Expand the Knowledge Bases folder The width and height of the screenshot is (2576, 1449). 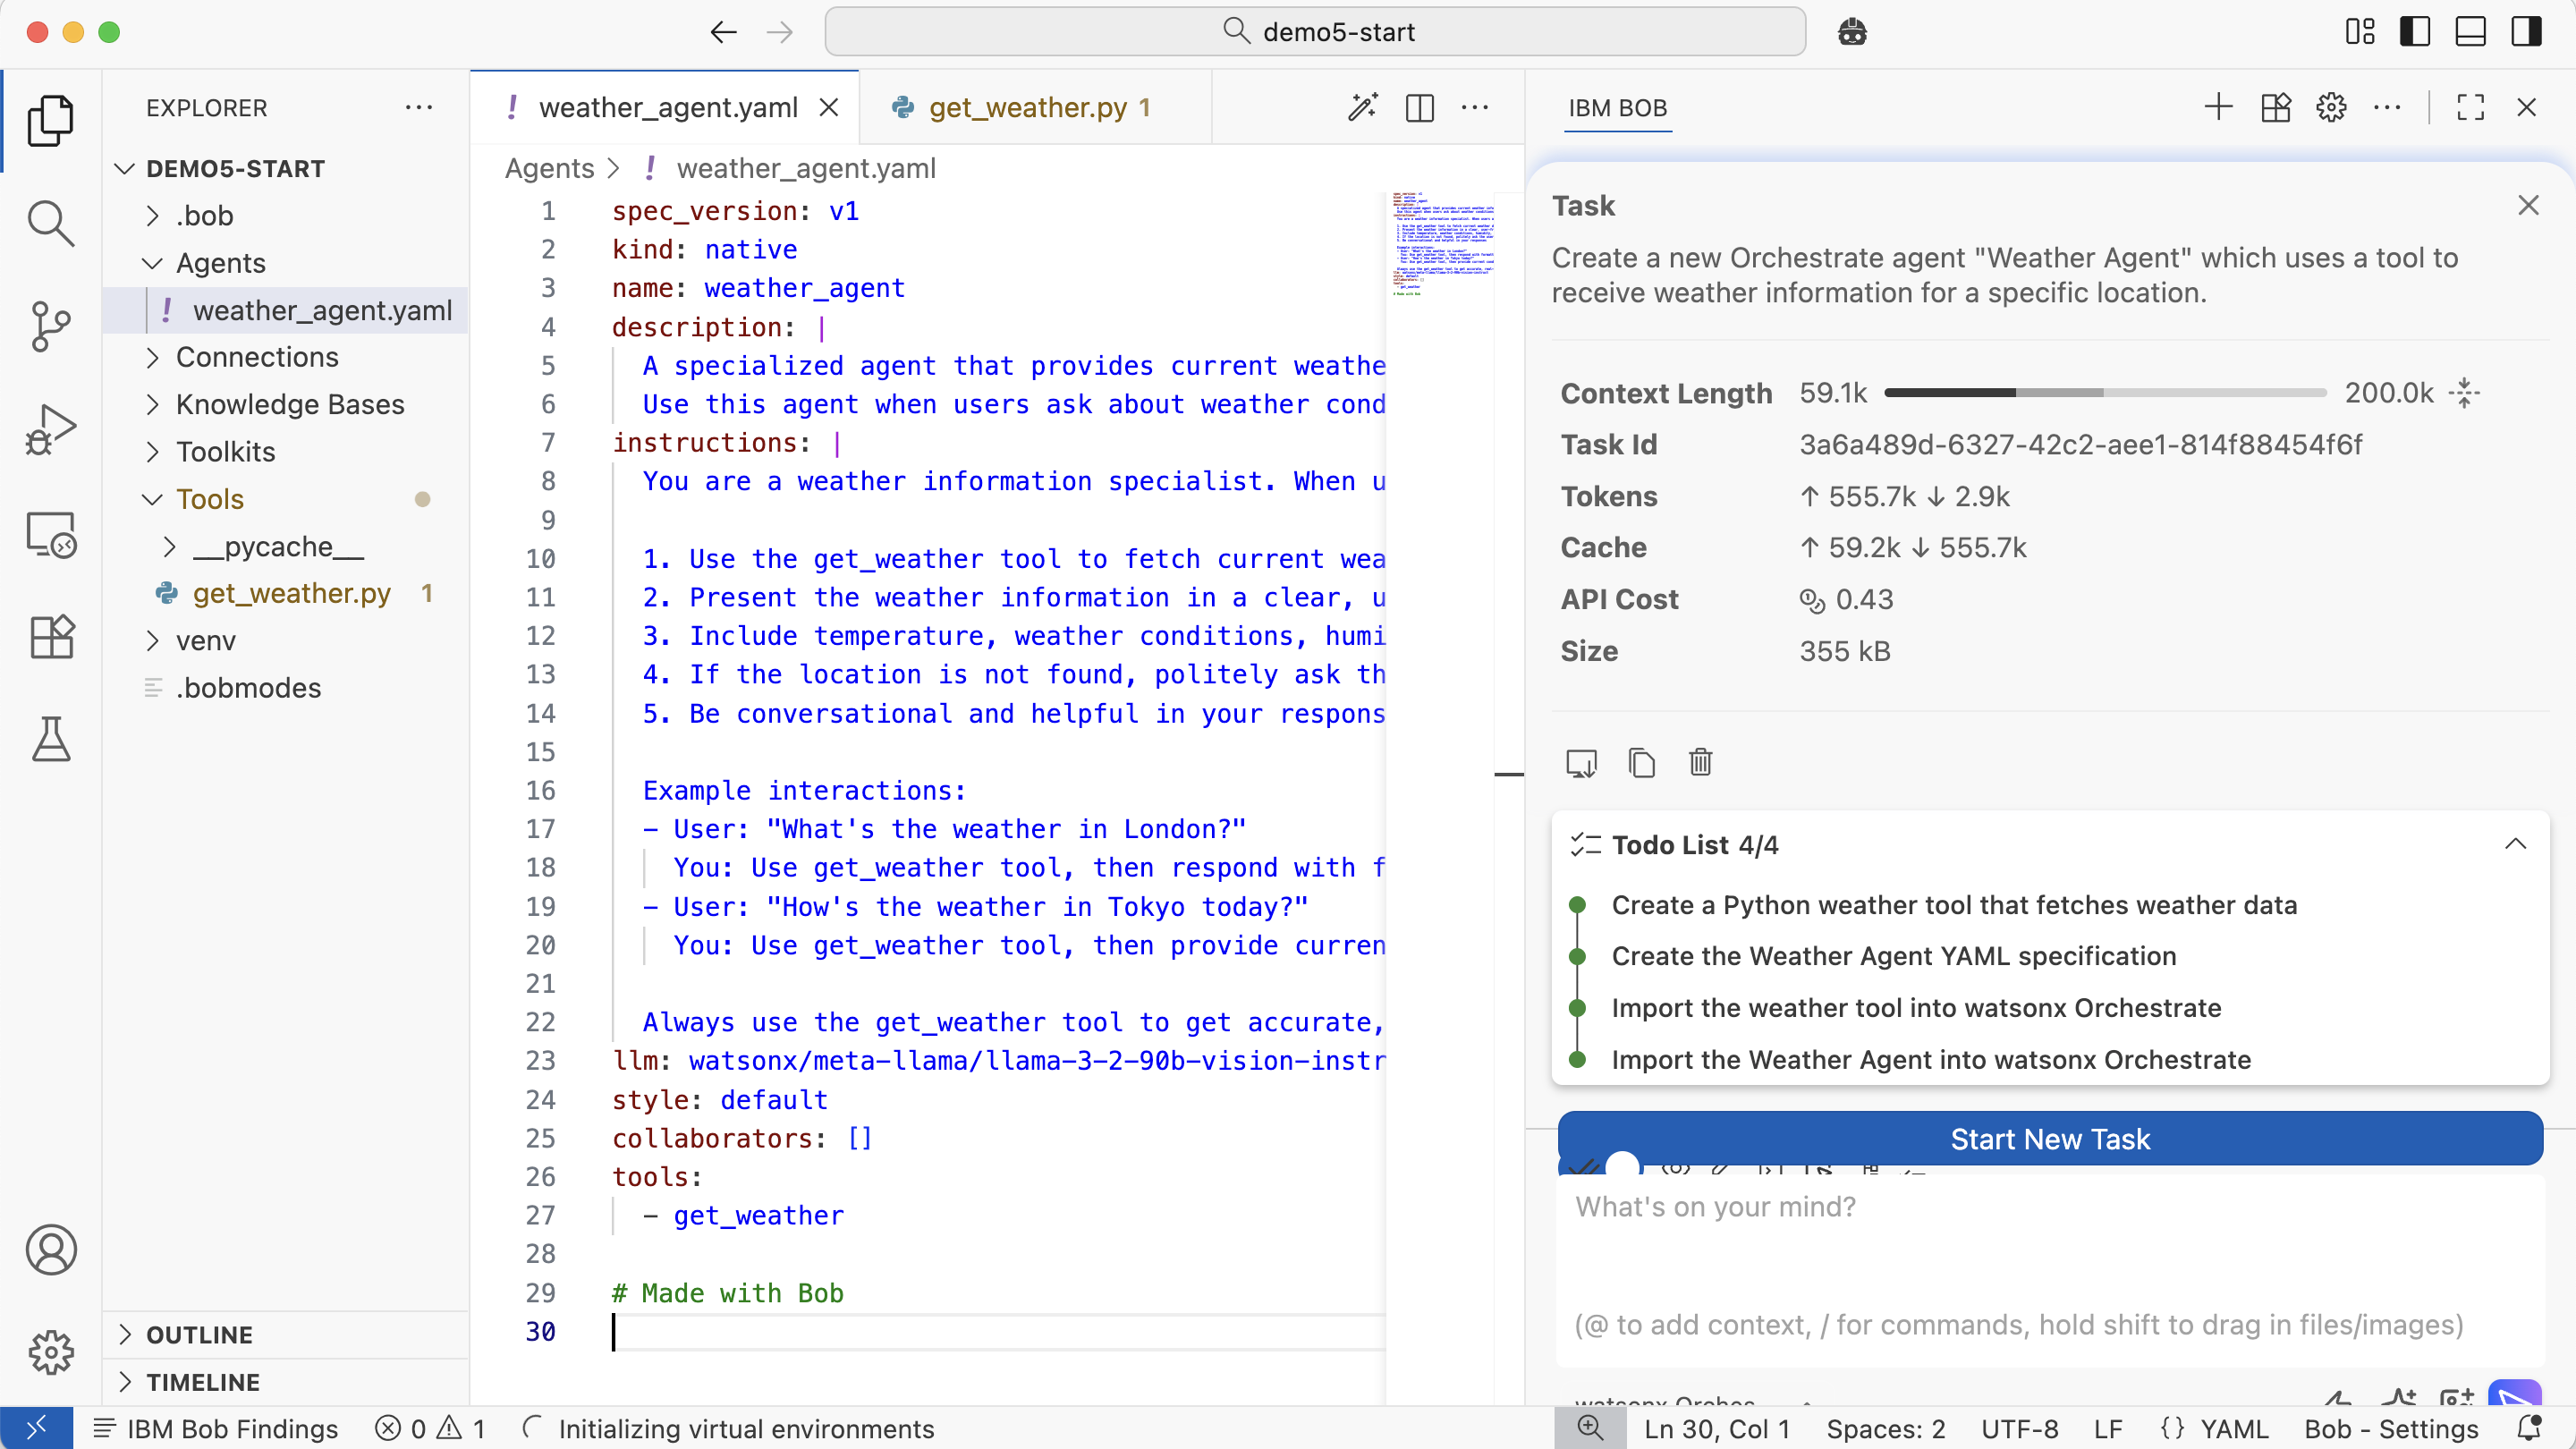pos(290,404)
